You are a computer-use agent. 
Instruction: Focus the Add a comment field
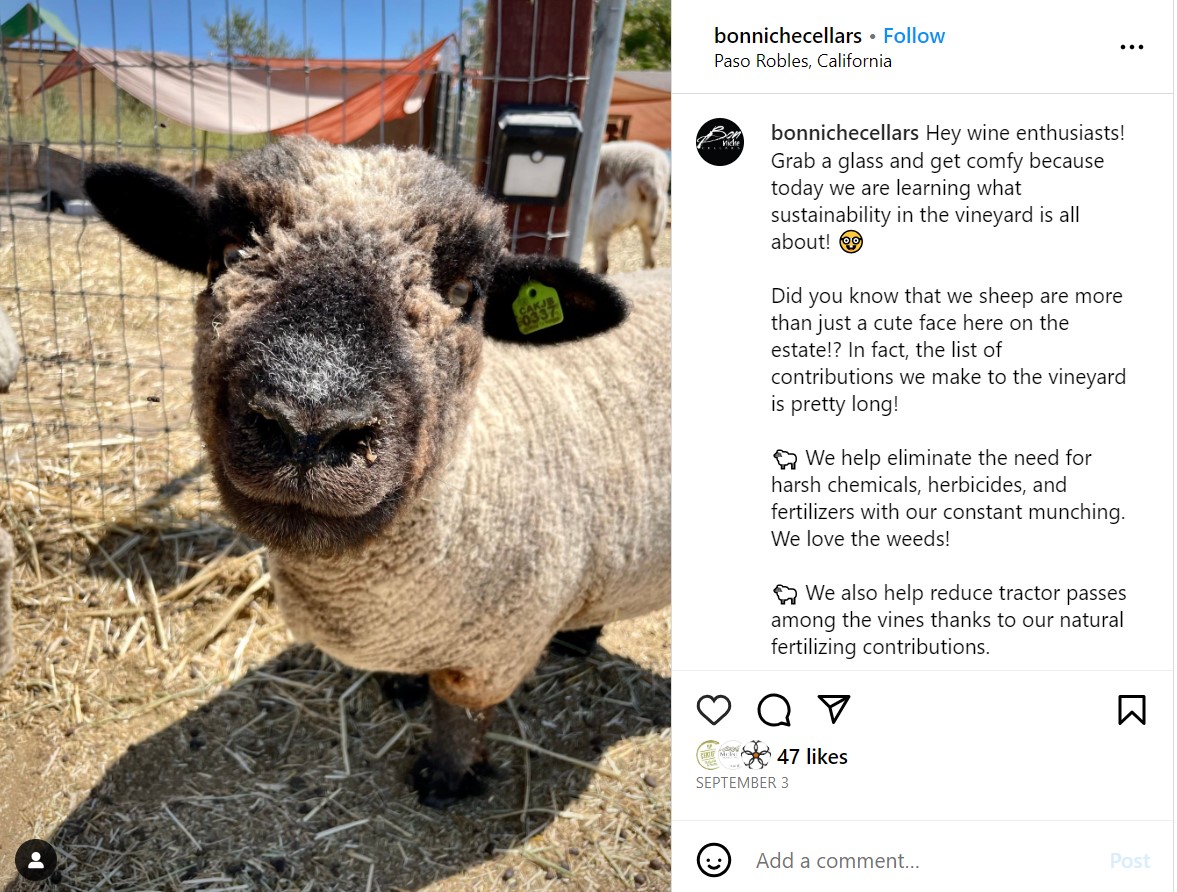(x=923, y=860)
